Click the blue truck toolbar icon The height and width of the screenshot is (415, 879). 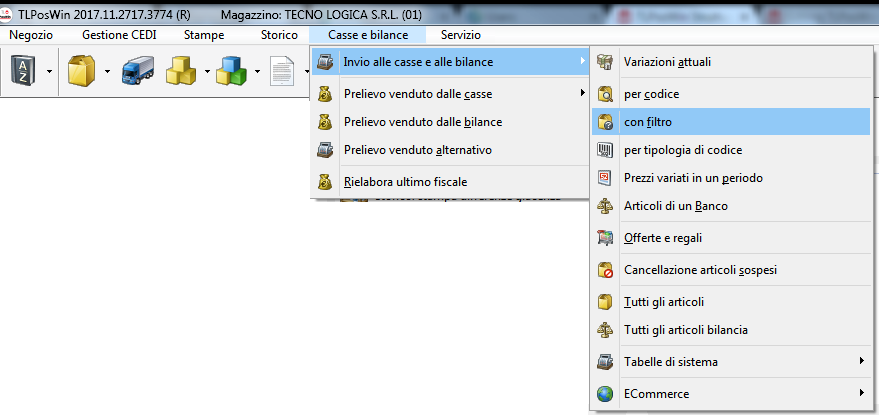coord(136,71)
